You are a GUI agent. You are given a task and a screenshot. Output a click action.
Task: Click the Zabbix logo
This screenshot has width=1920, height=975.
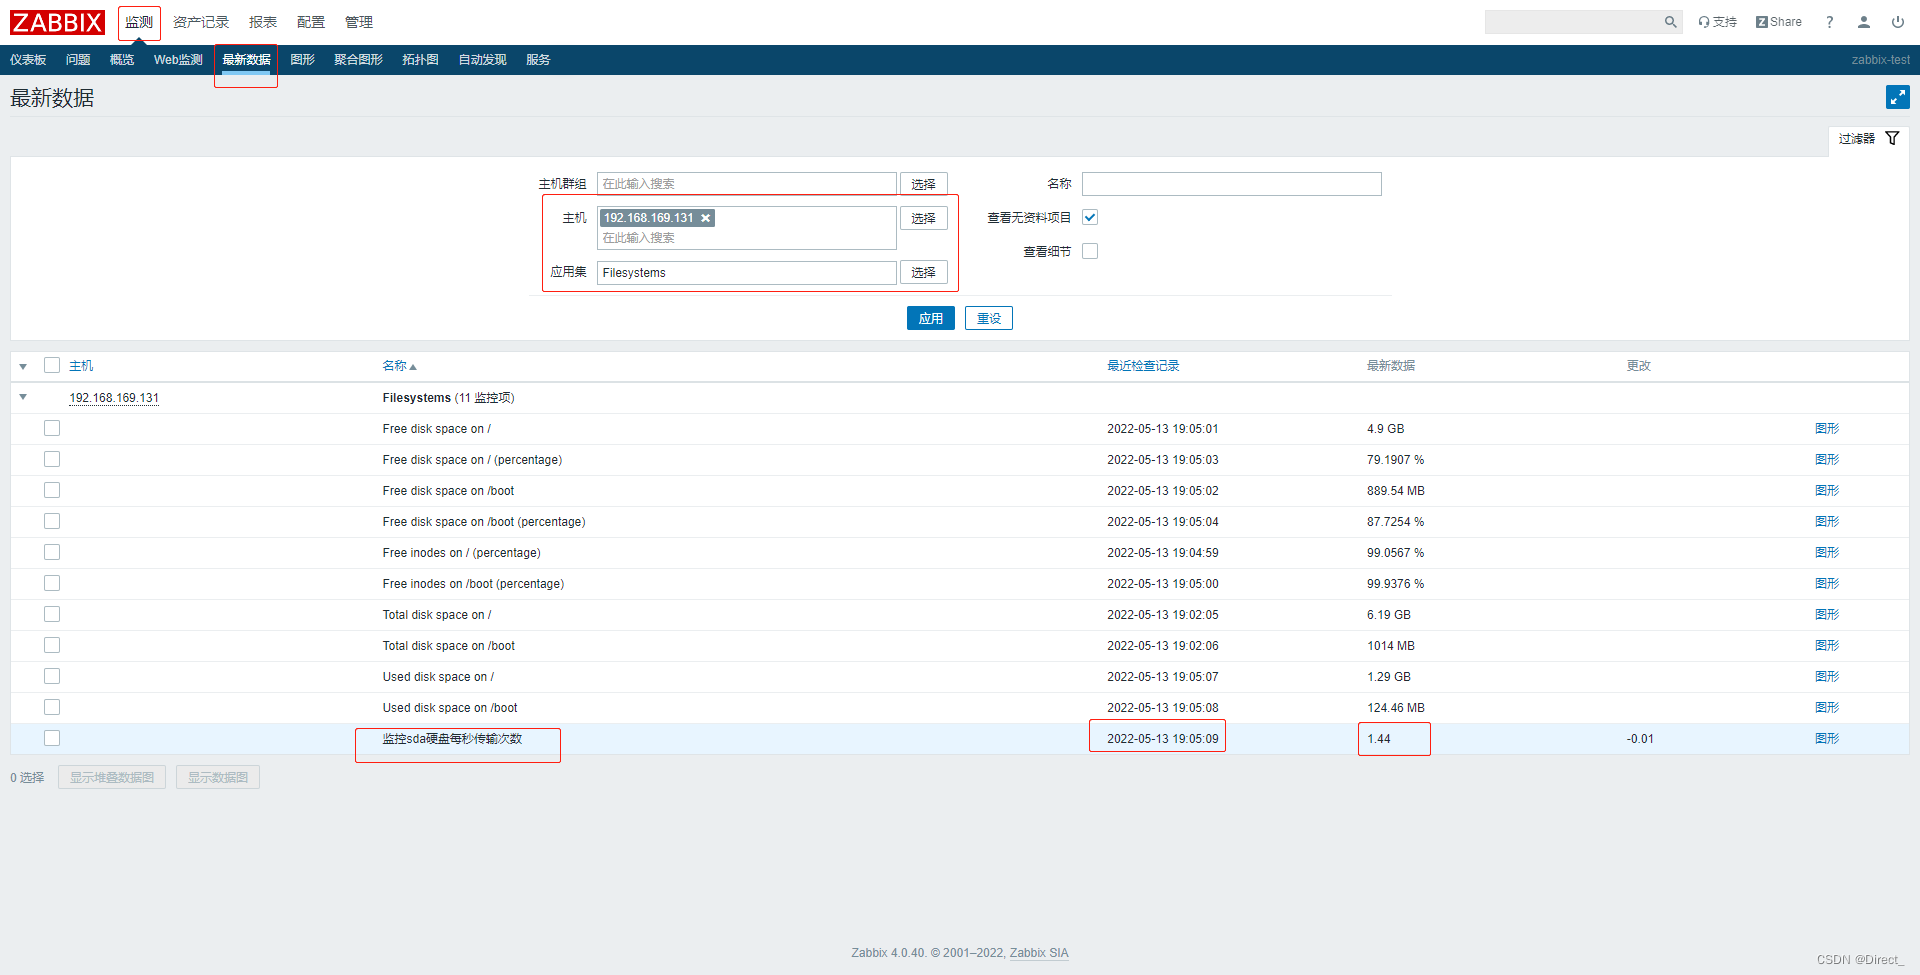(57, 22)
